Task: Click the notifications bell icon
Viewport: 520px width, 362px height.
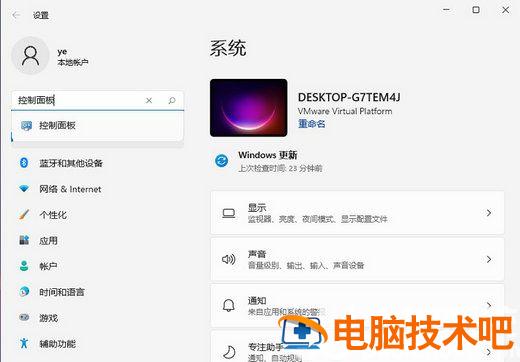Action: coord(229,305)
